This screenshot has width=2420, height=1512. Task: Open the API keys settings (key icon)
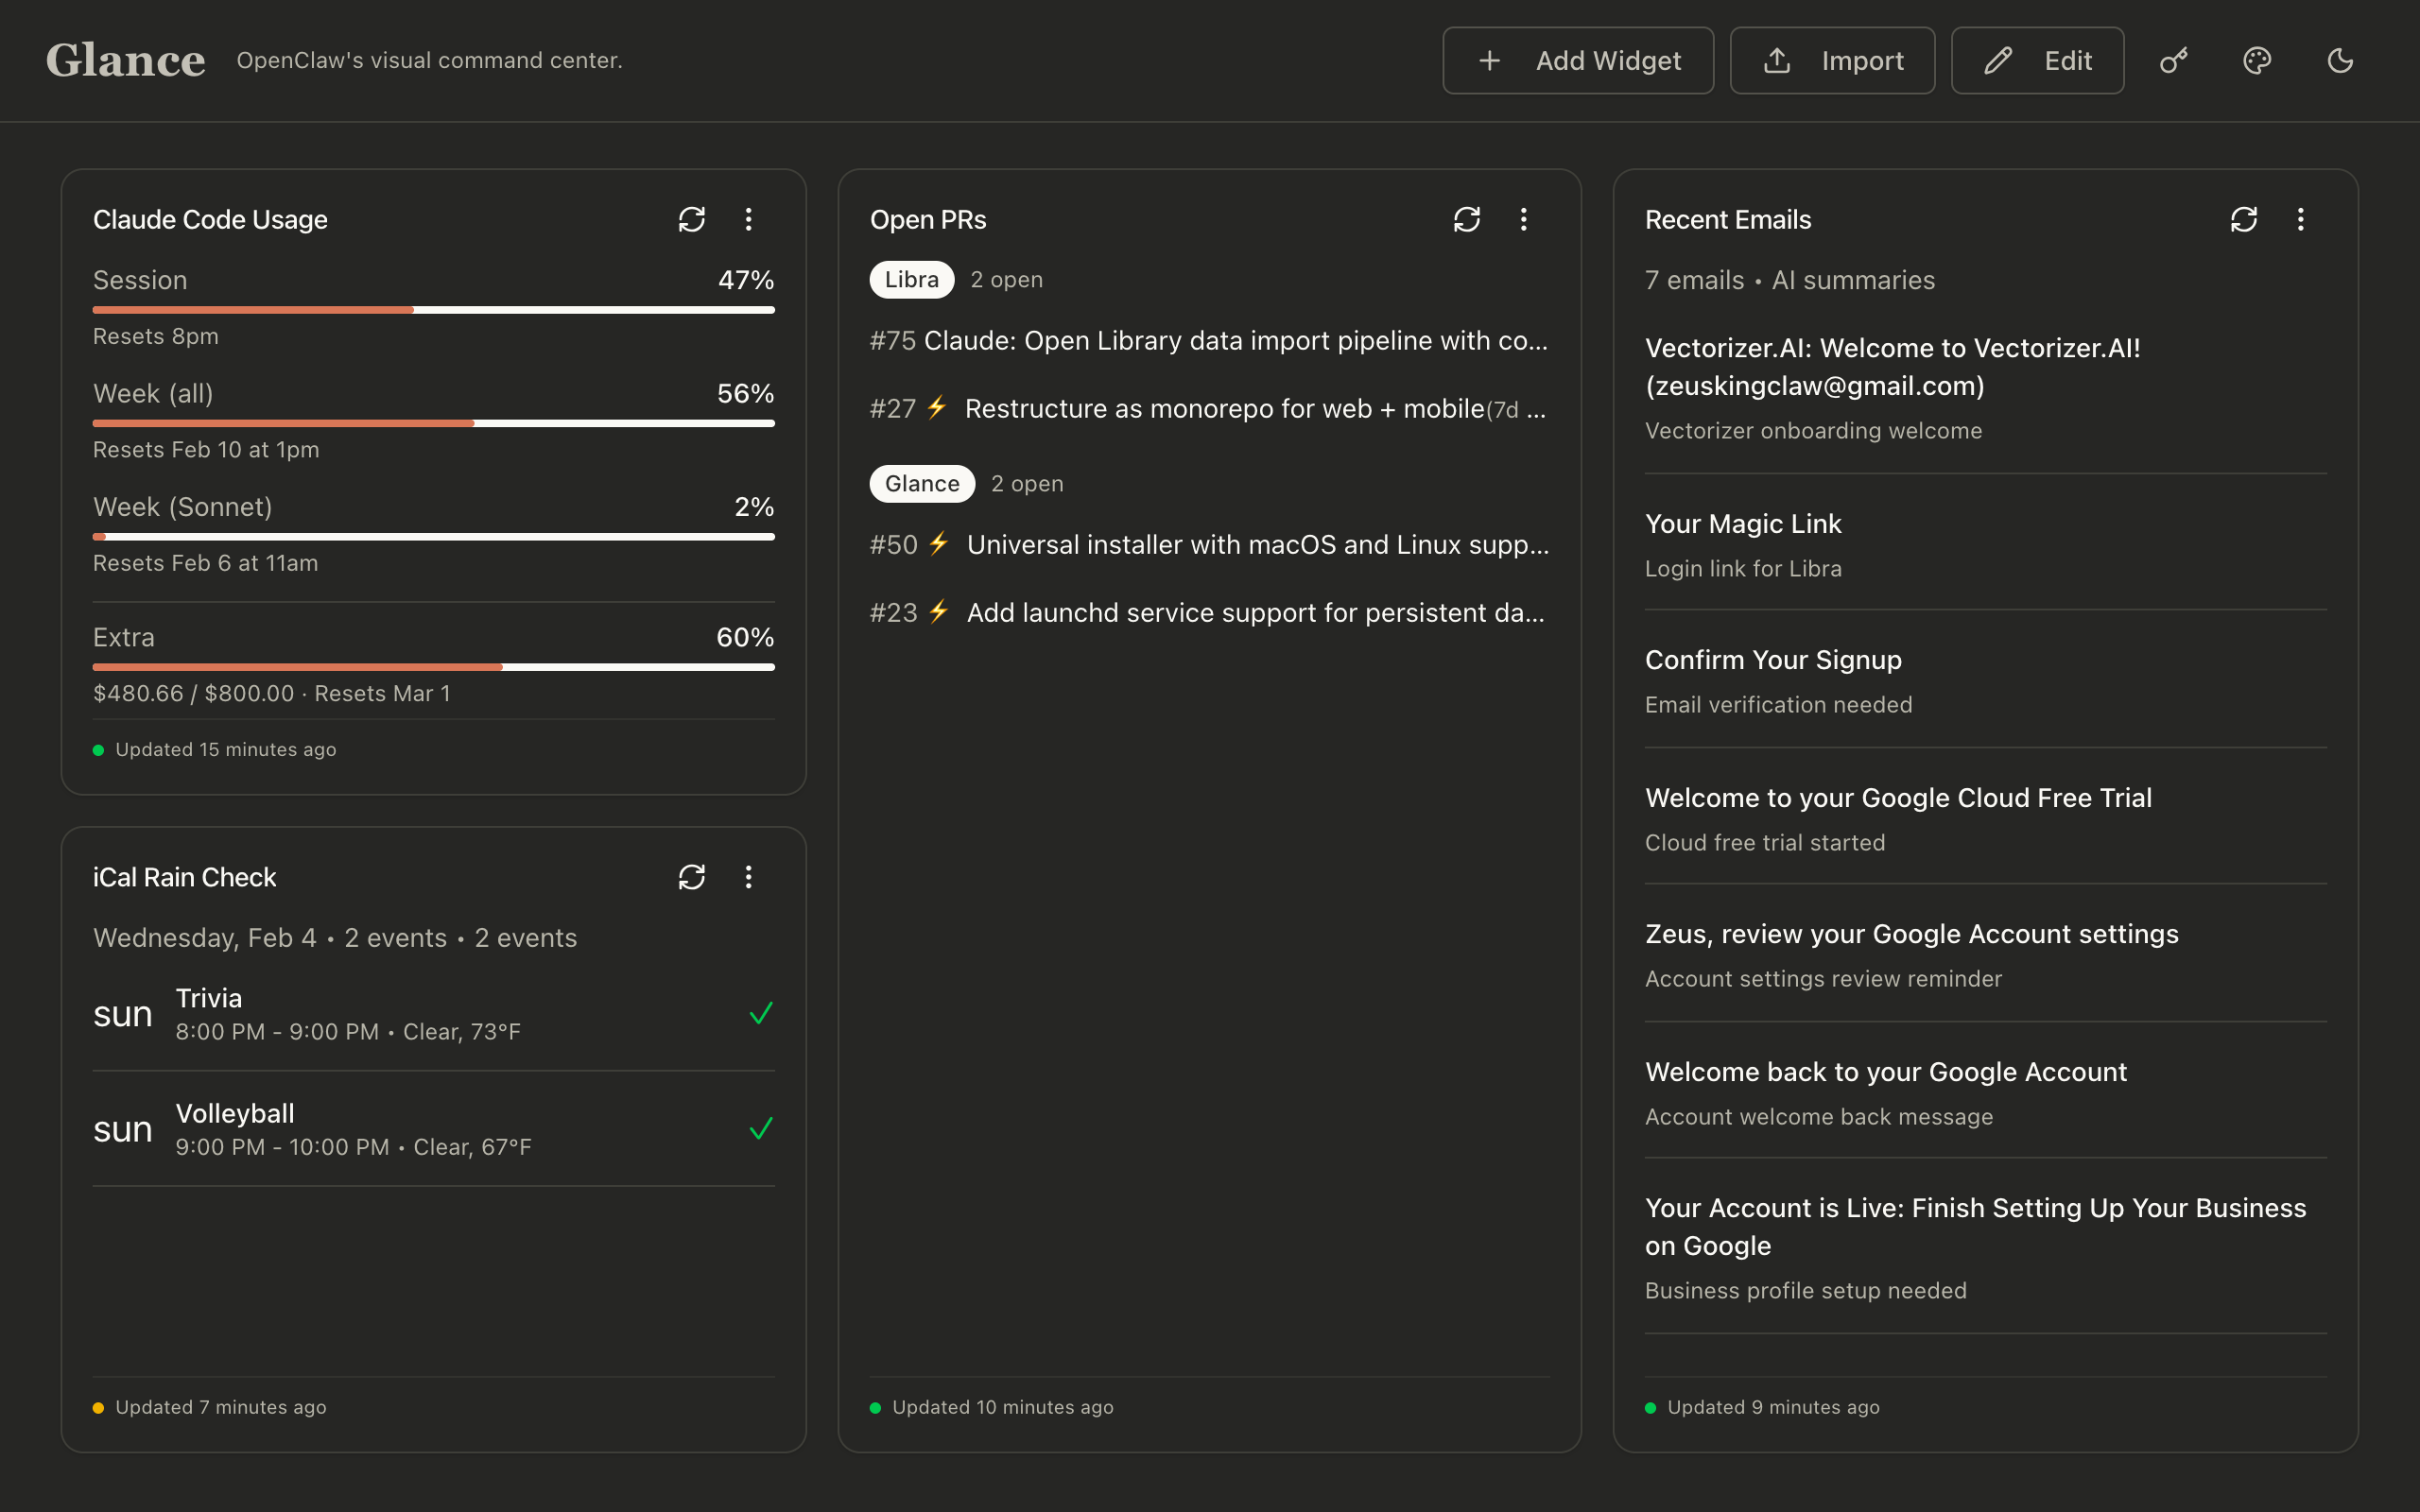point(2172,60)
